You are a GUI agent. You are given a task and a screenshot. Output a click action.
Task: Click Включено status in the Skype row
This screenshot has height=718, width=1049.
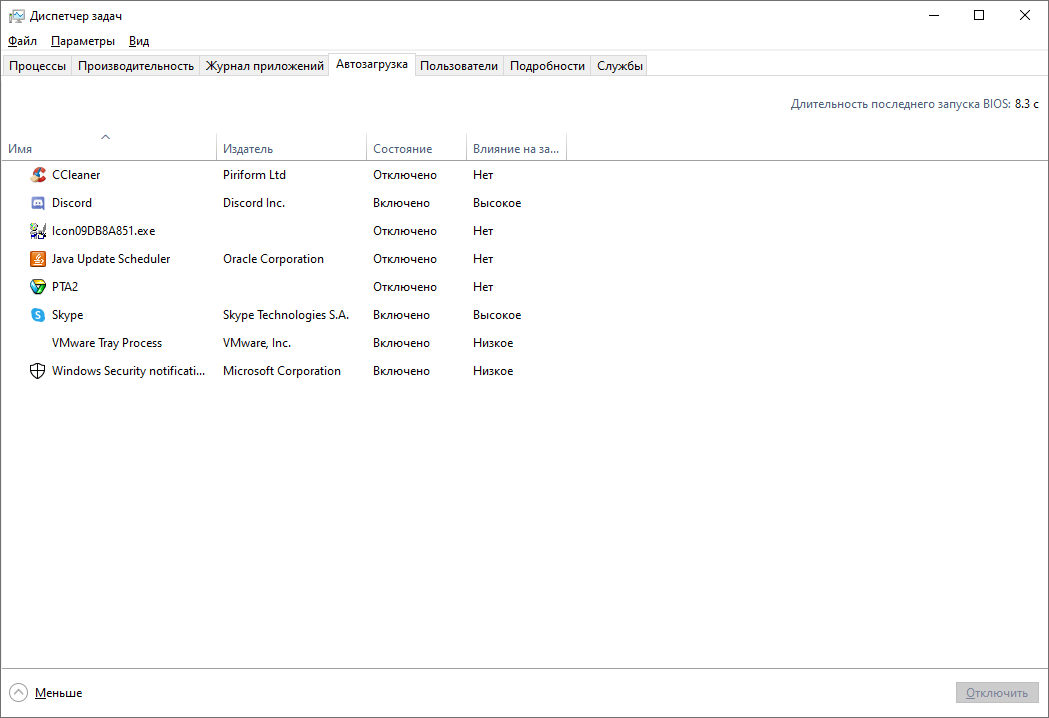coord(401,315)
